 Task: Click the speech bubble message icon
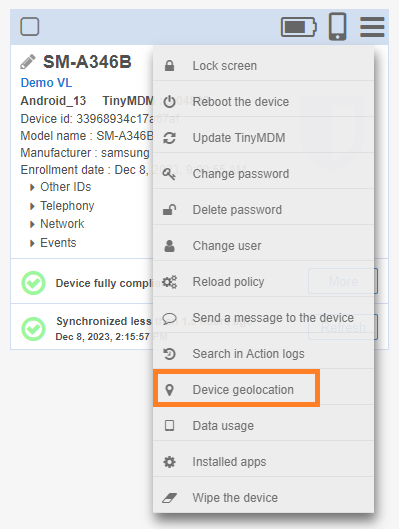click(x=169, y=318)
